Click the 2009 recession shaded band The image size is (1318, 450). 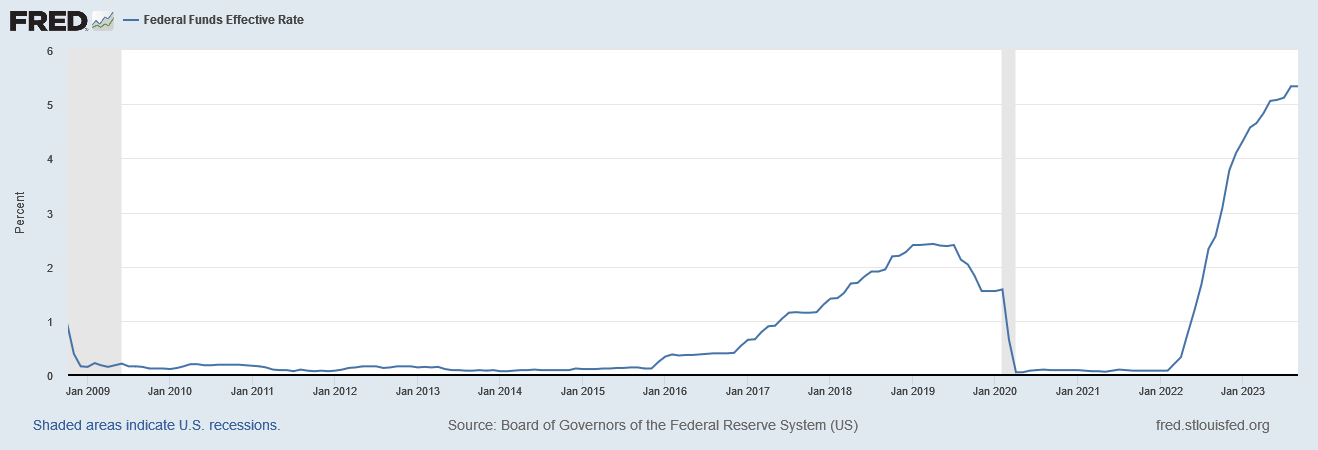tap(94, 213)
